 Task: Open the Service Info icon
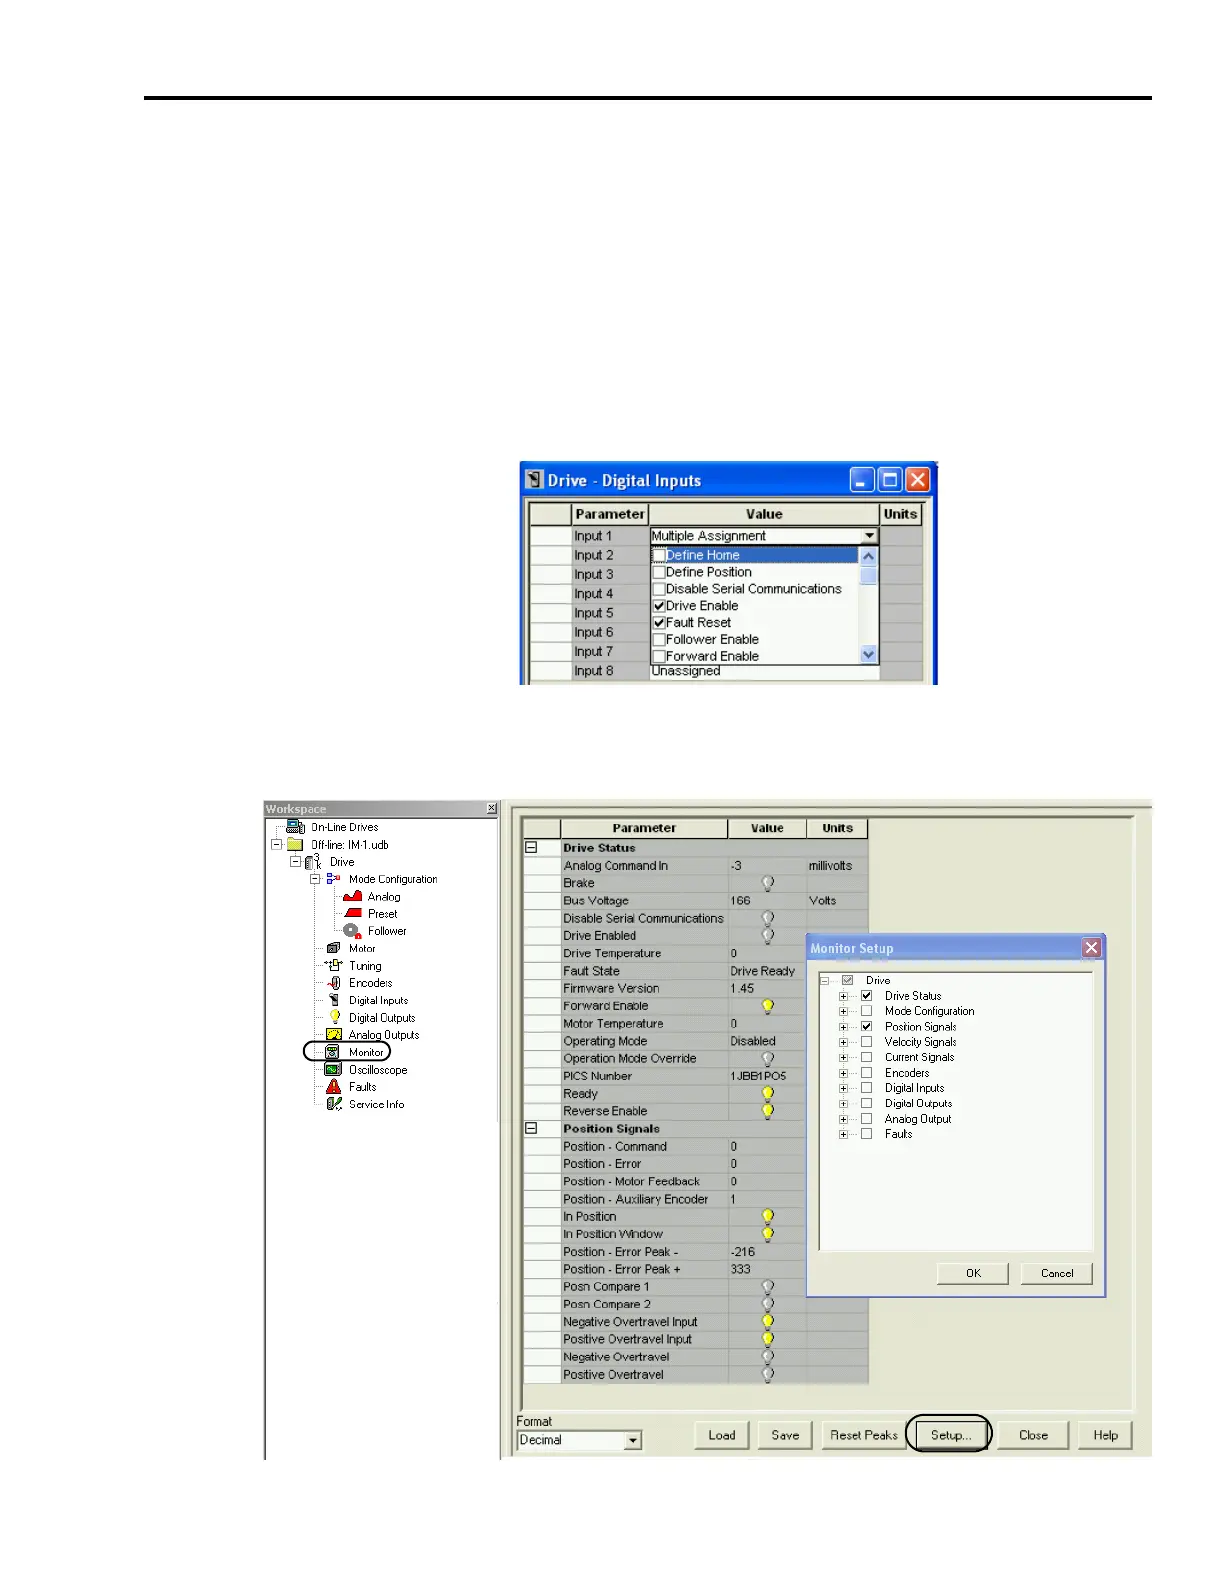(334, 1104)
